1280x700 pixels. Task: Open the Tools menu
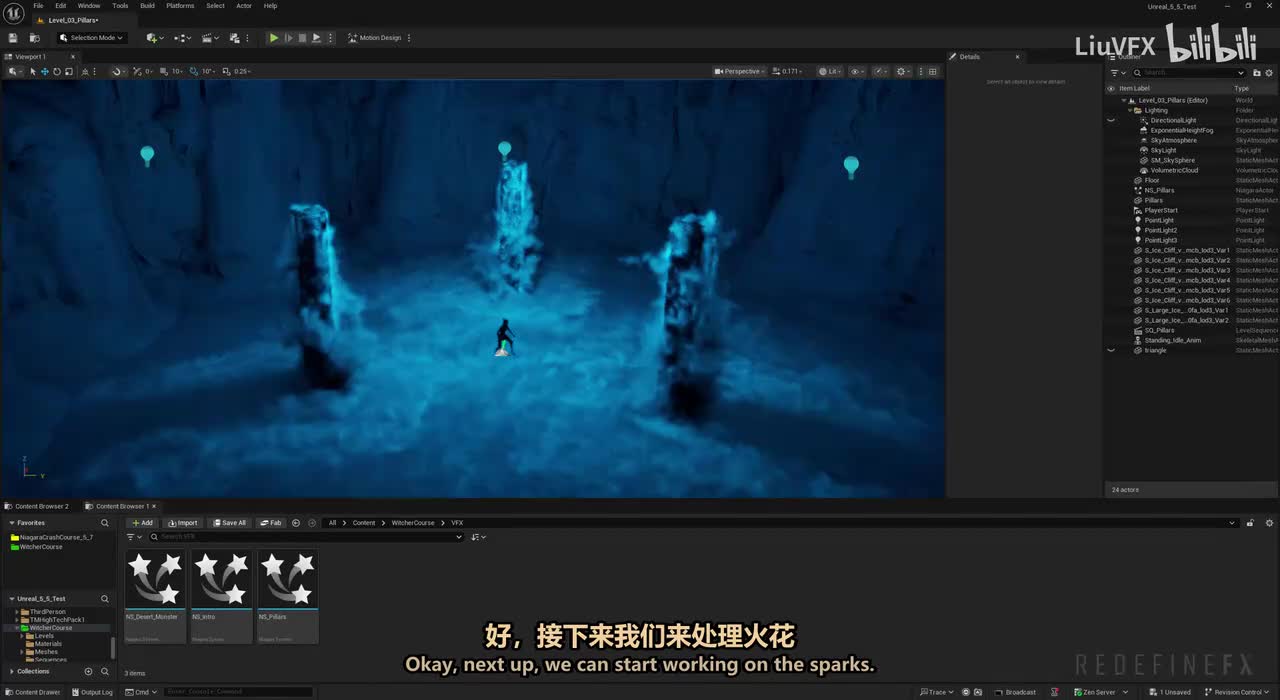pyautogui.click(x=120, y=6)
